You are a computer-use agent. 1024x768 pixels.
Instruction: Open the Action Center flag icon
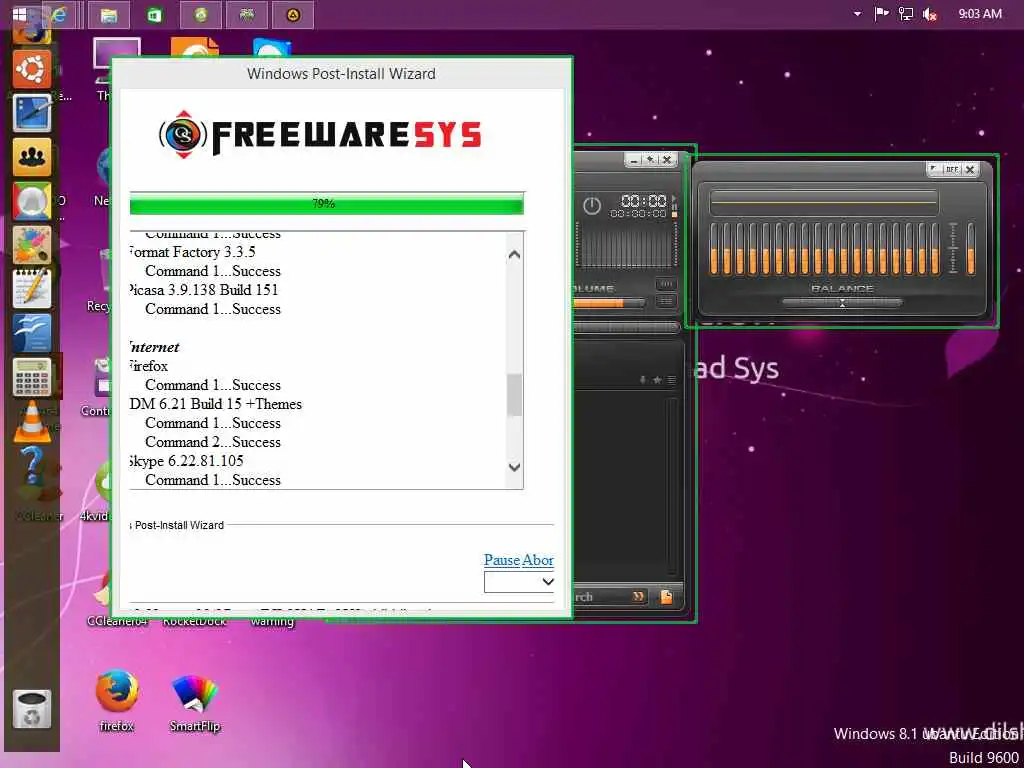(881, 14)
